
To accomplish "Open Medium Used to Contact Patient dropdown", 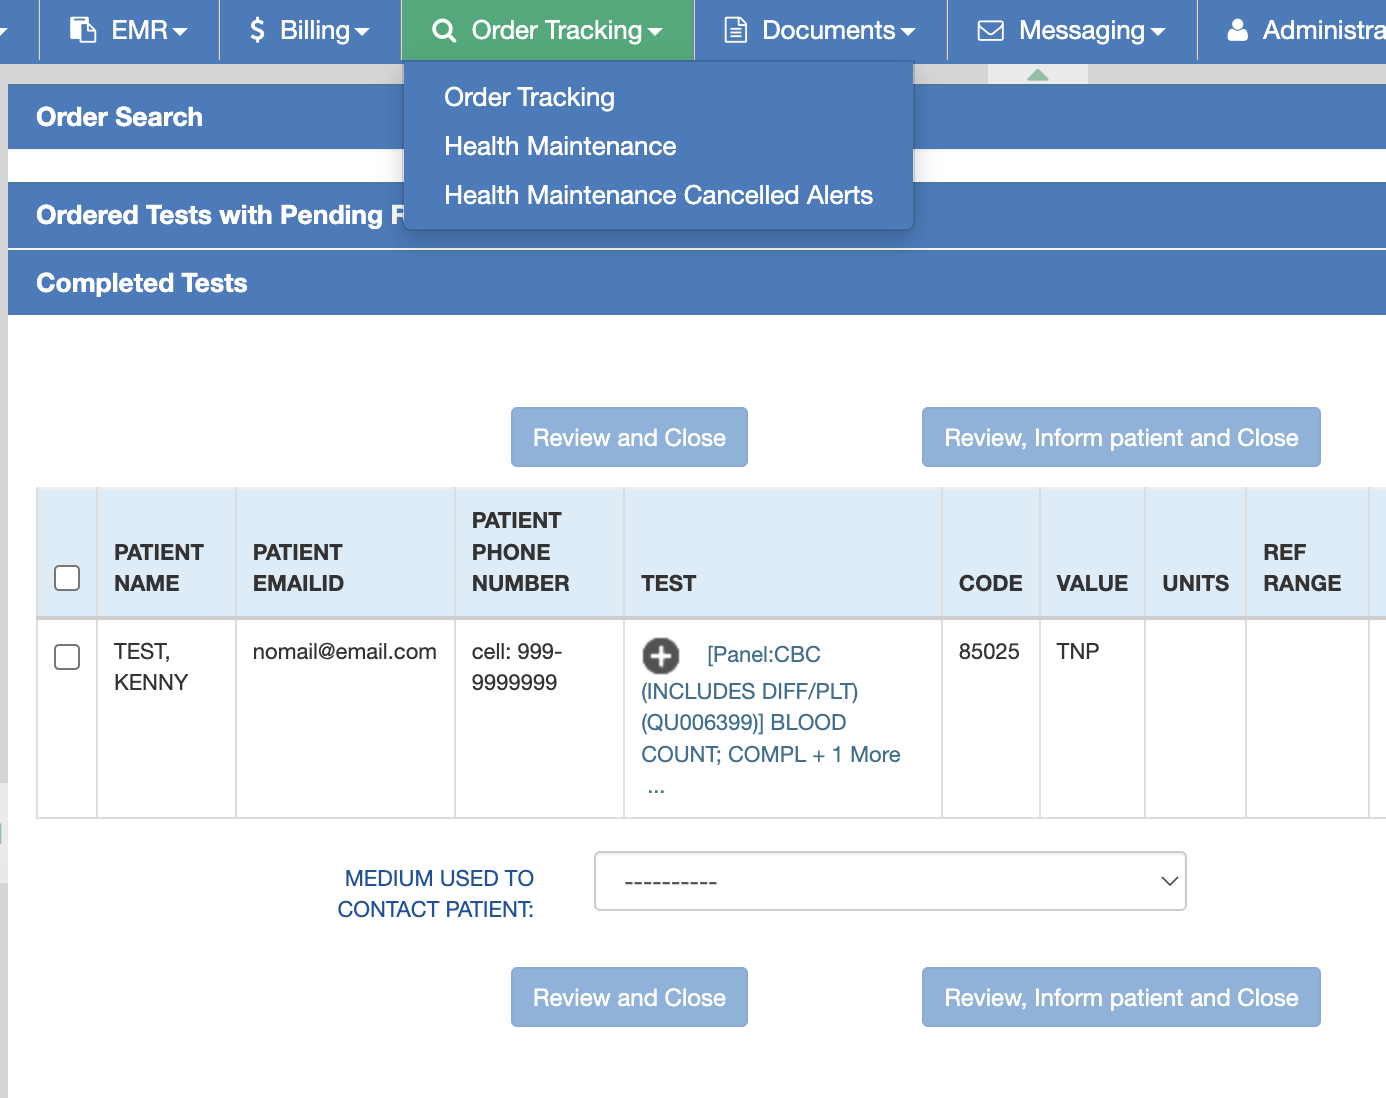I will click(889, 881).
